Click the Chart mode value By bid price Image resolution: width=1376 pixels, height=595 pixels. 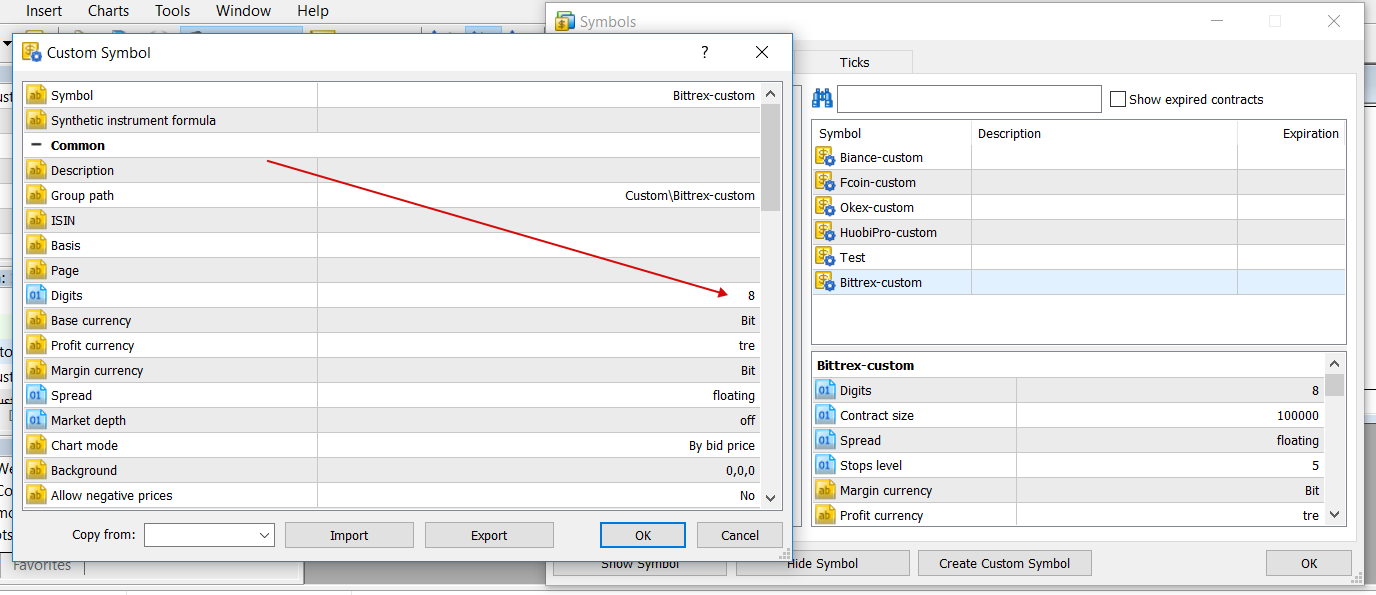(x=722, y=445)
